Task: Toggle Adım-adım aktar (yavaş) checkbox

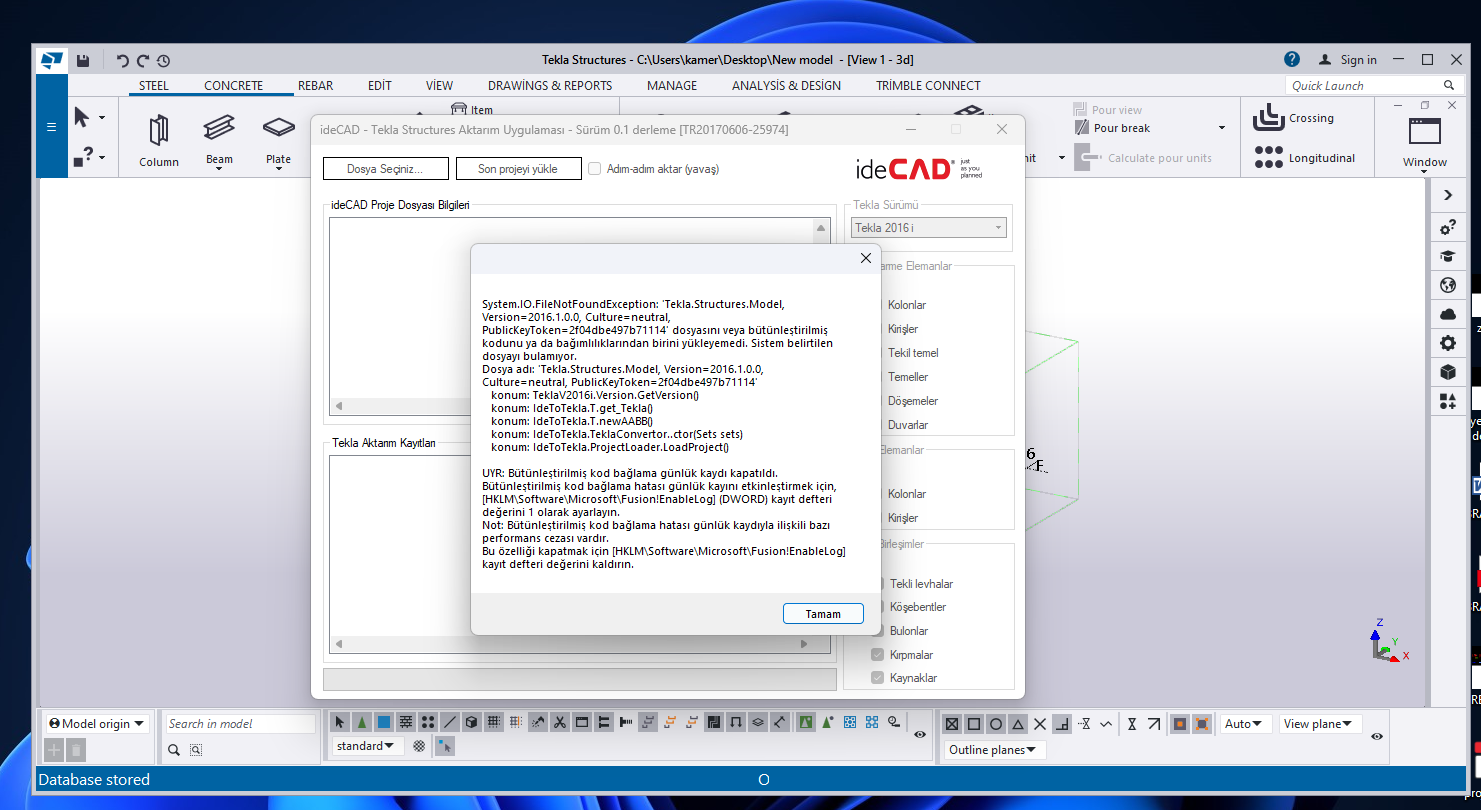Action: [x=595, y=169]
